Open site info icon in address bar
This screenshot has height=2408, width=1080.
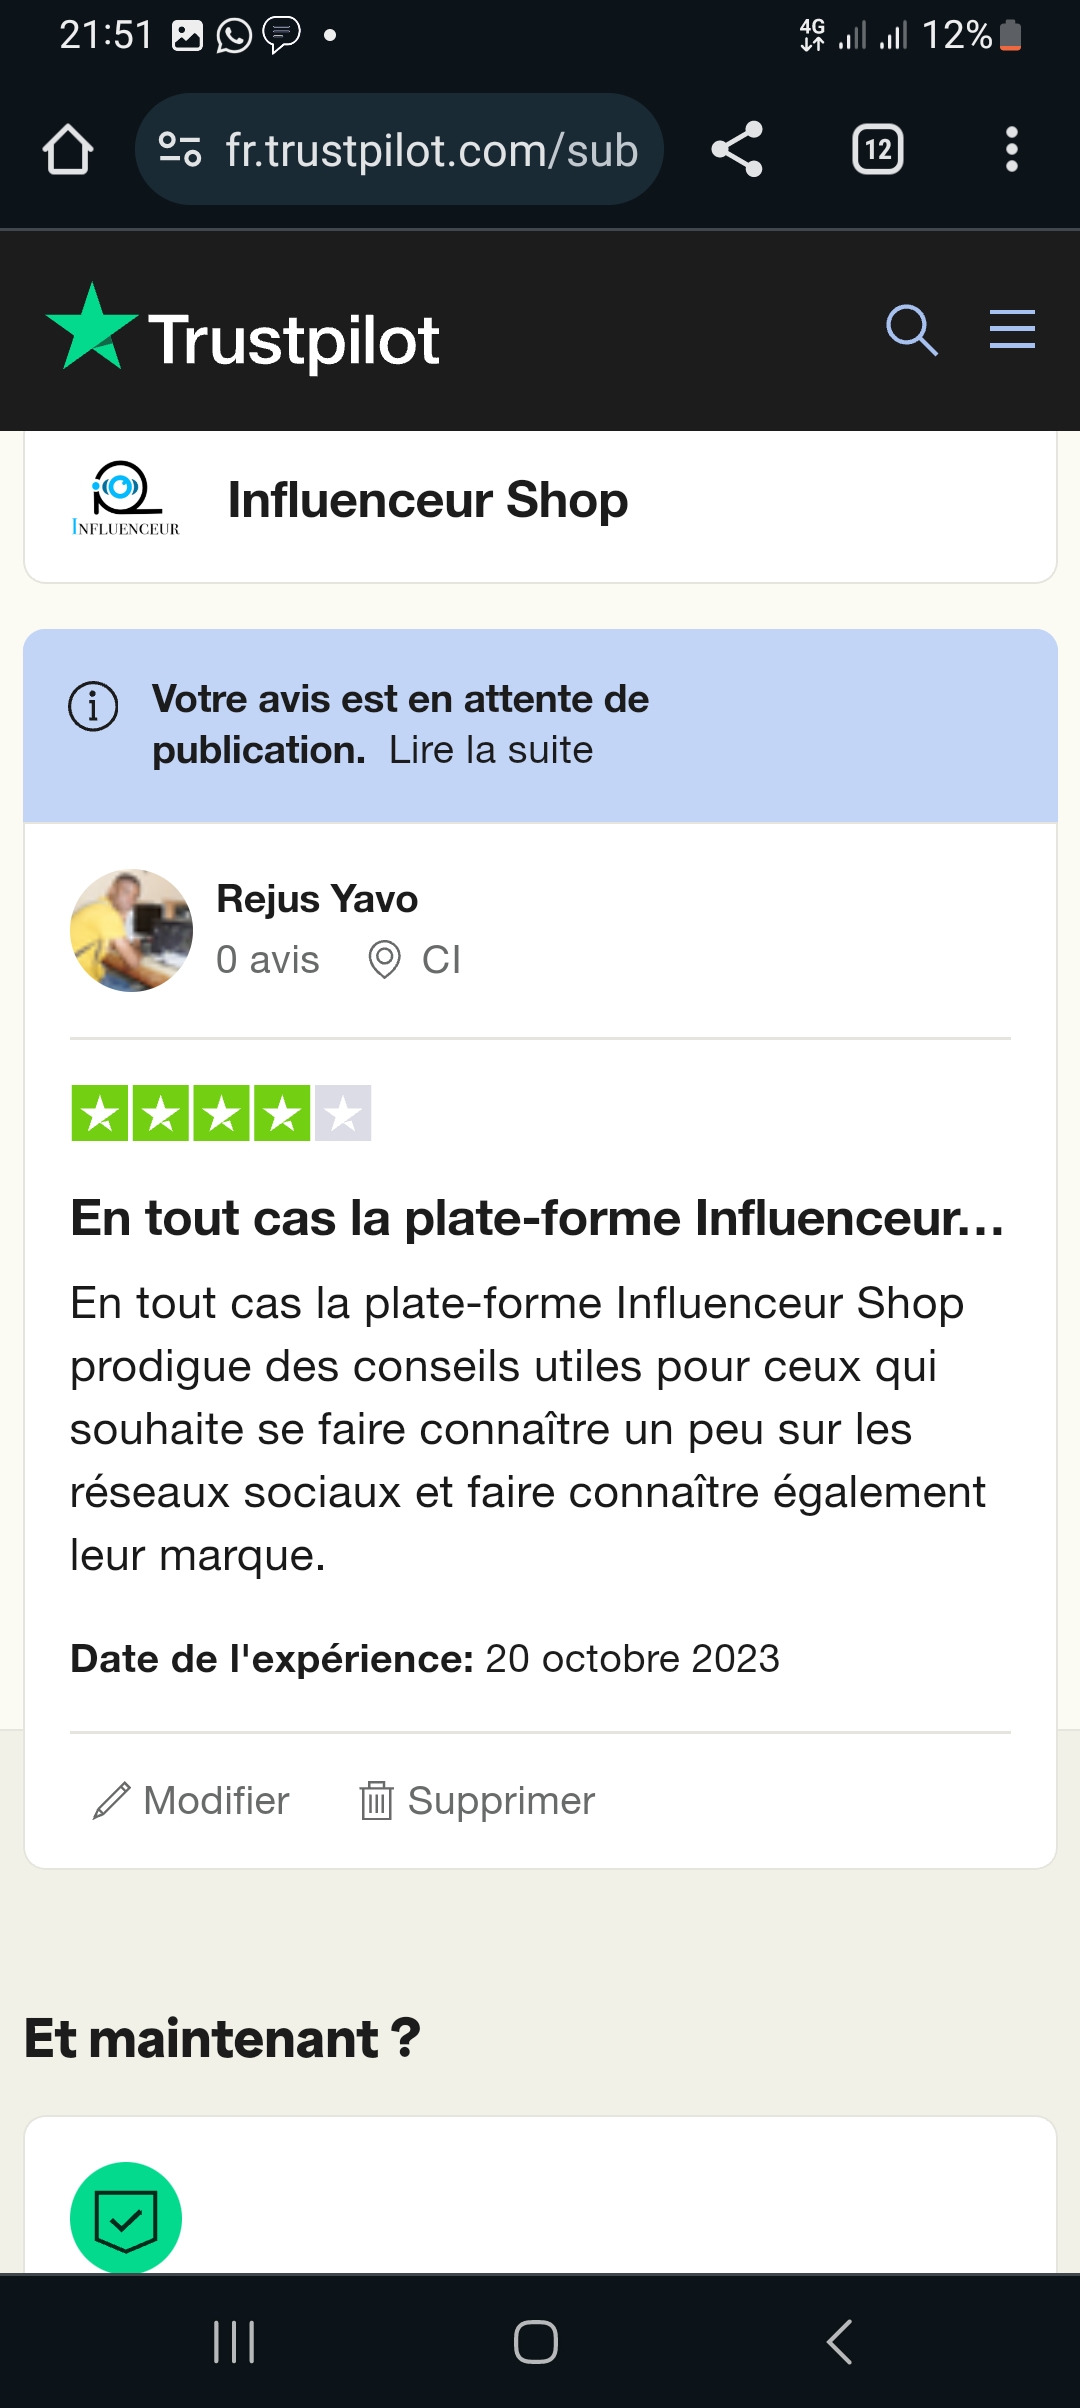click(x=180, y=150)
